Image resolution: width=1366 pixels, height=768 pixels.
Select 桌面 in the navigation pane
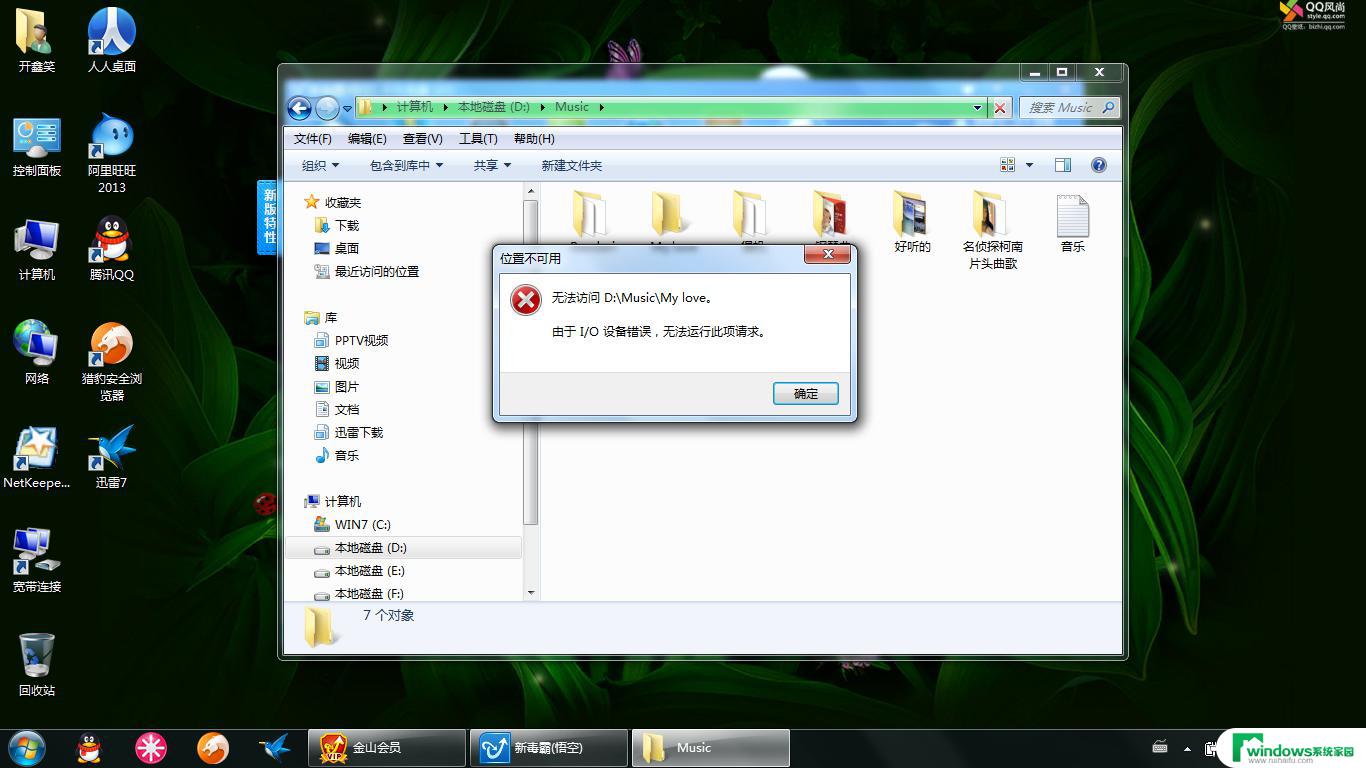pos(336,249)
